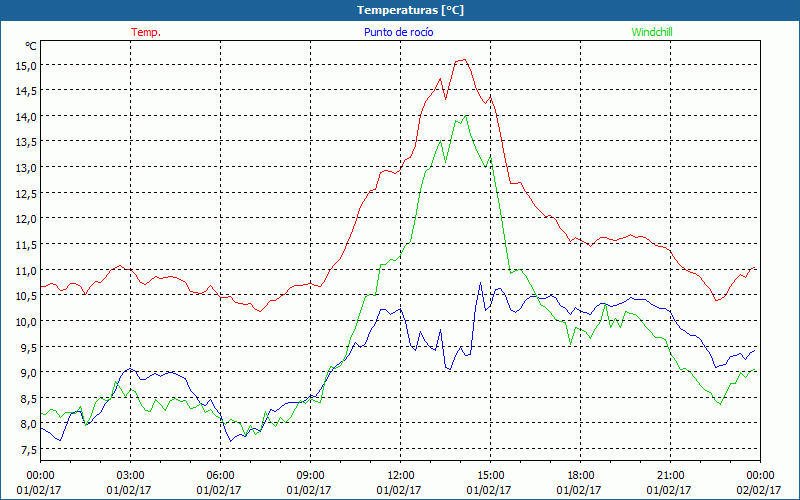Click the 06:00 time axis label
This screenshot has height=500, width=800.
[x=220, y=476]
